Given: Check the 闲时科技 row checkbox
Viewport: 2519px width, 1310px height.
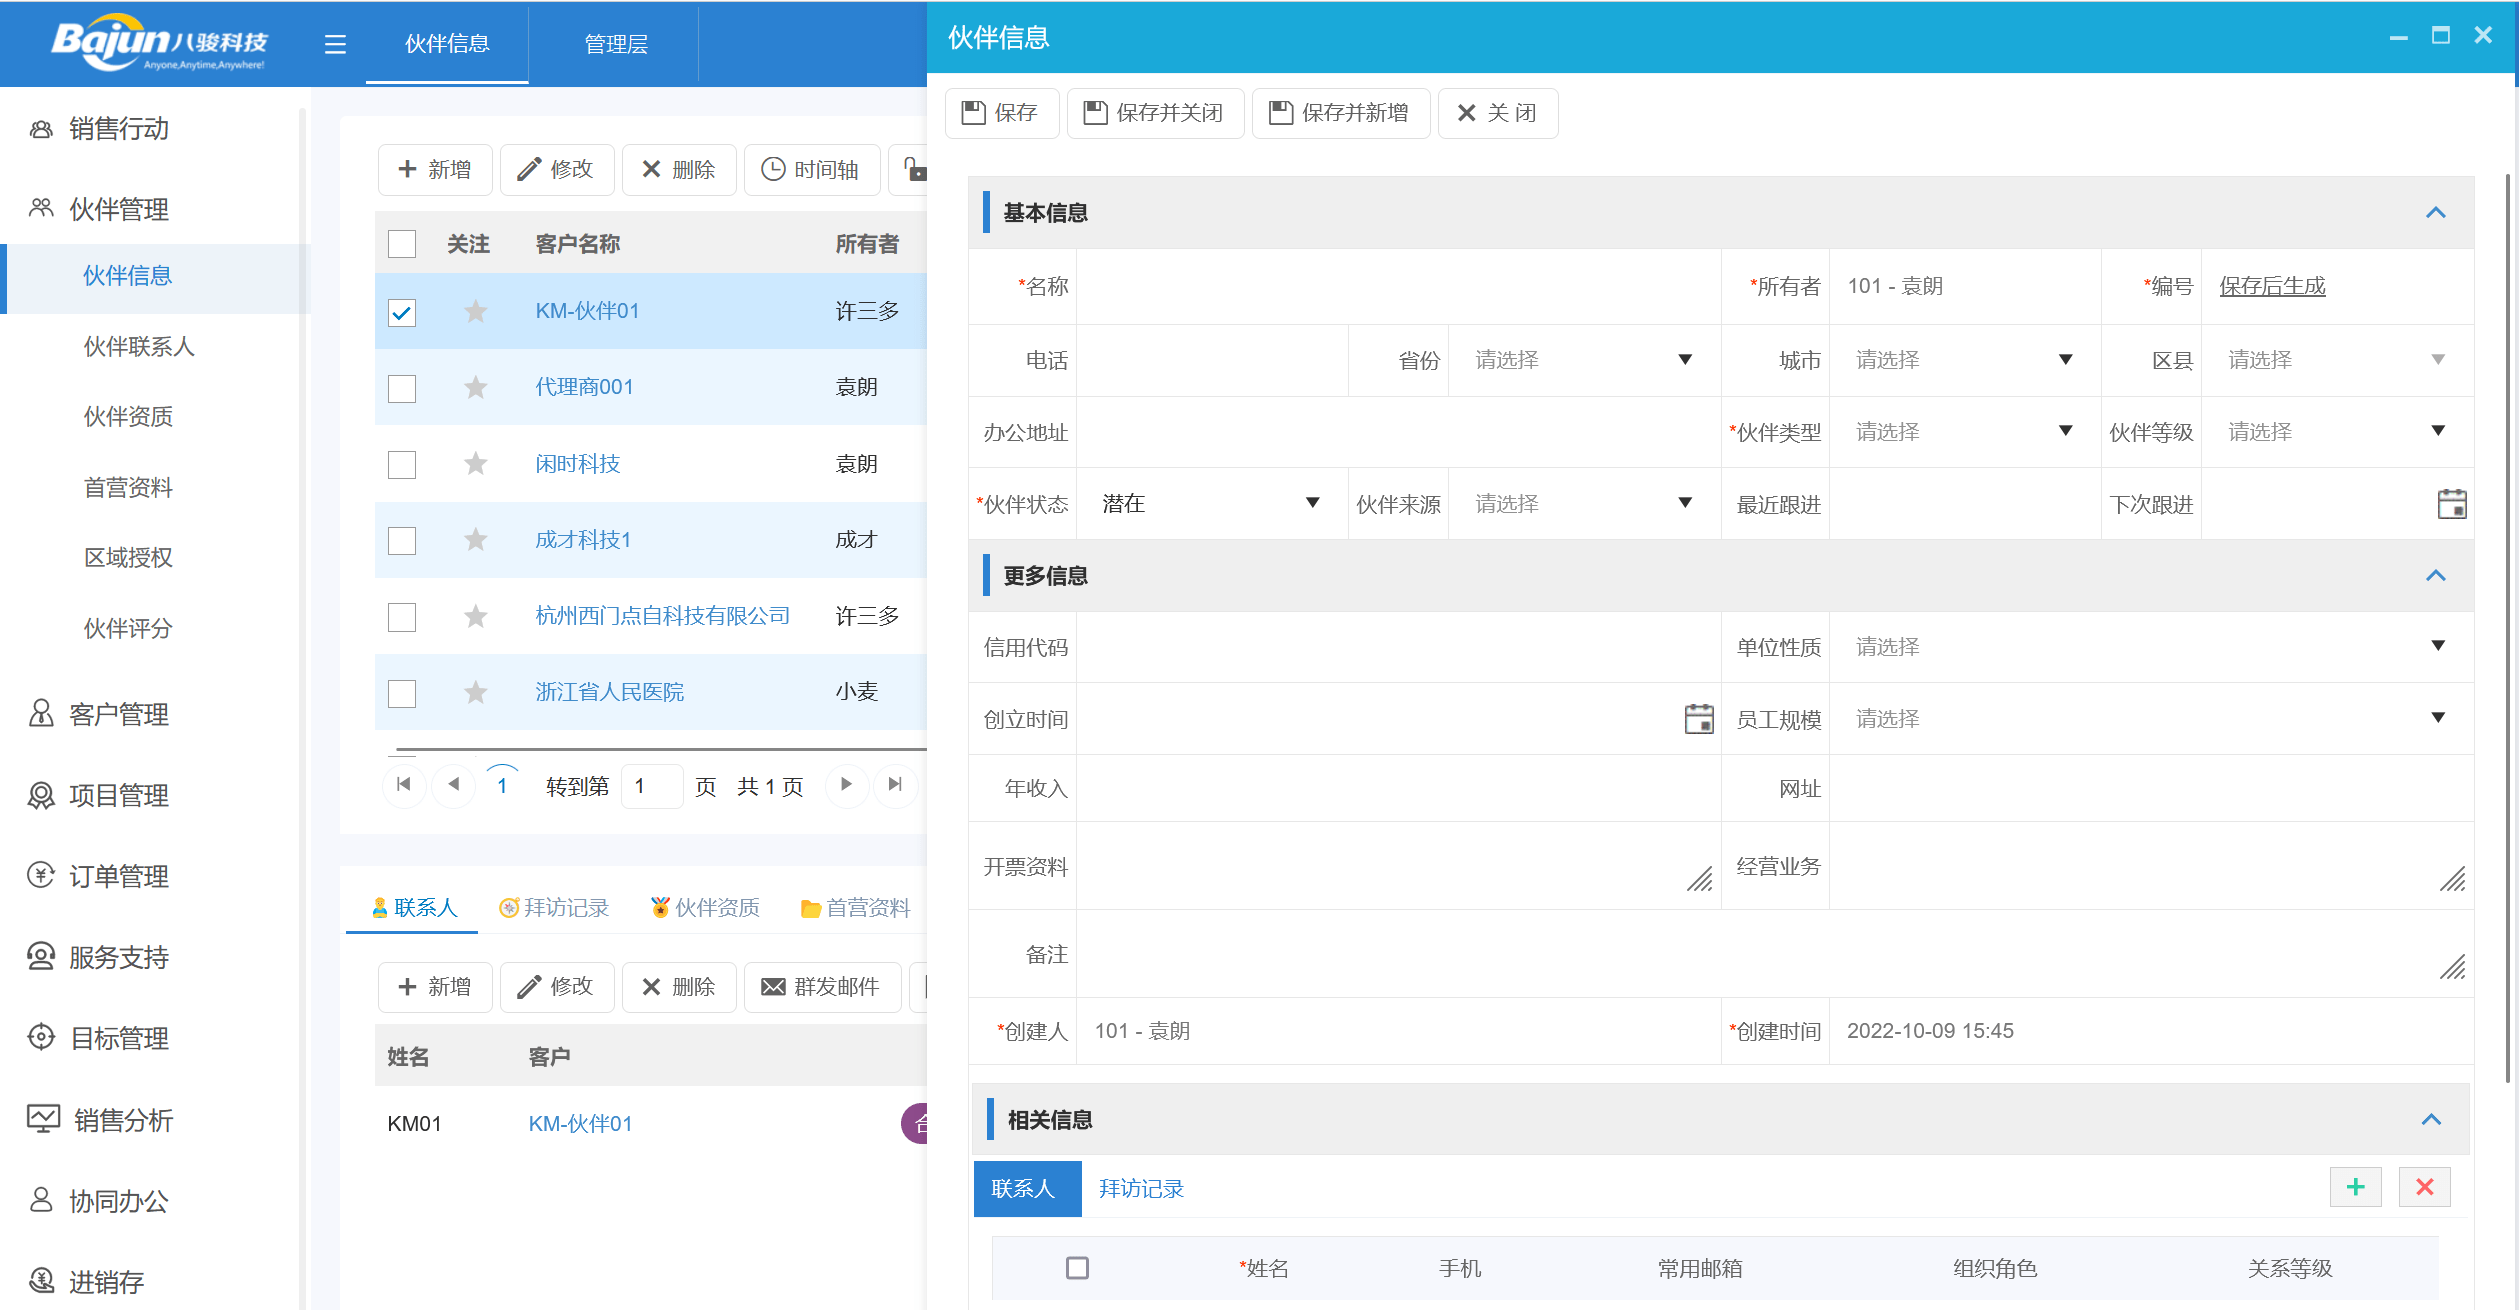Looking at the screenshot, I should coord(401,464).
